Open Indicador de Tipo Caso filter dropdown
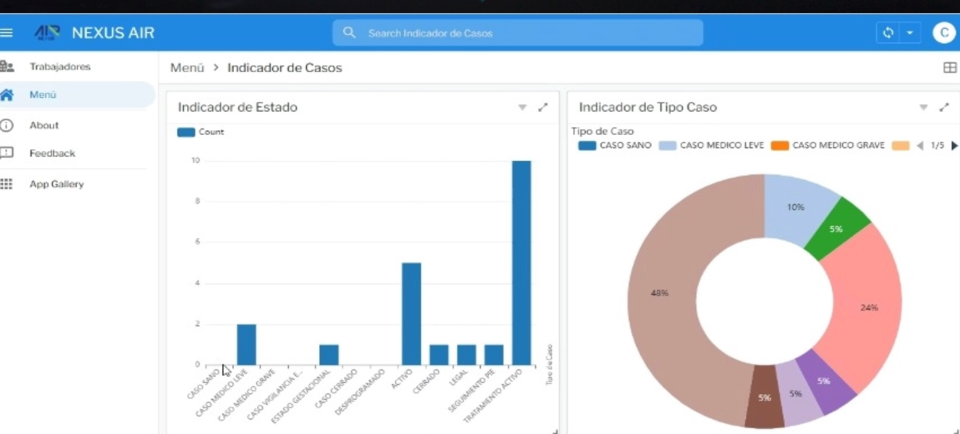The width and height of the screenshot is (960, 434). 923,107
